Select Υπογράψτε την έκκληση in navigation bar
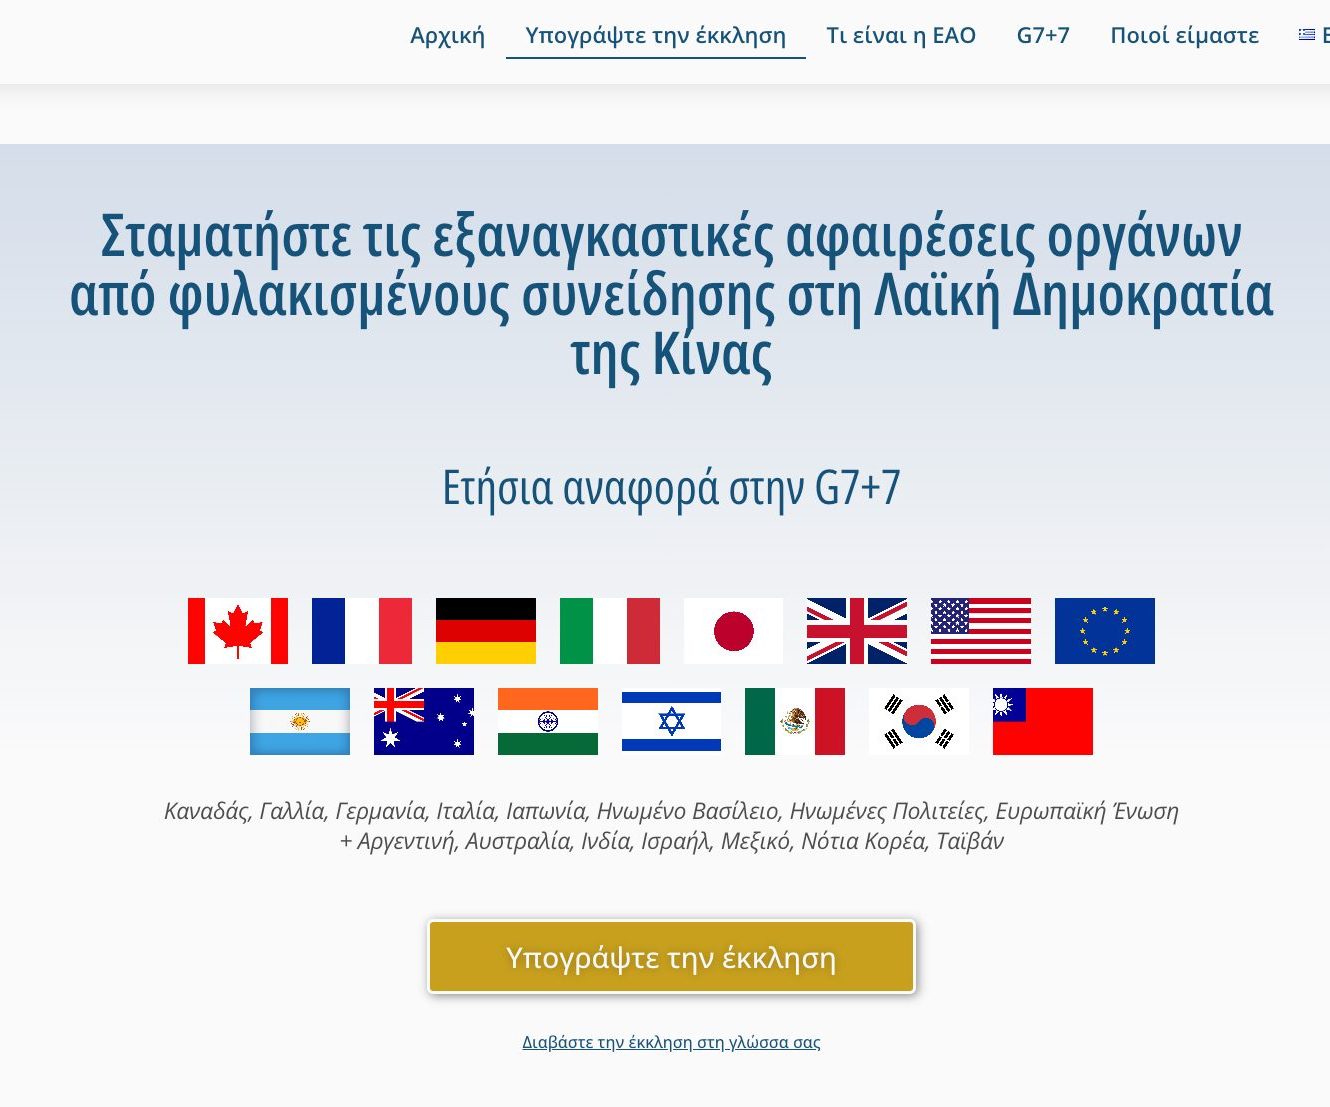Viewport: 1330px width, 1107px height. 656,35
